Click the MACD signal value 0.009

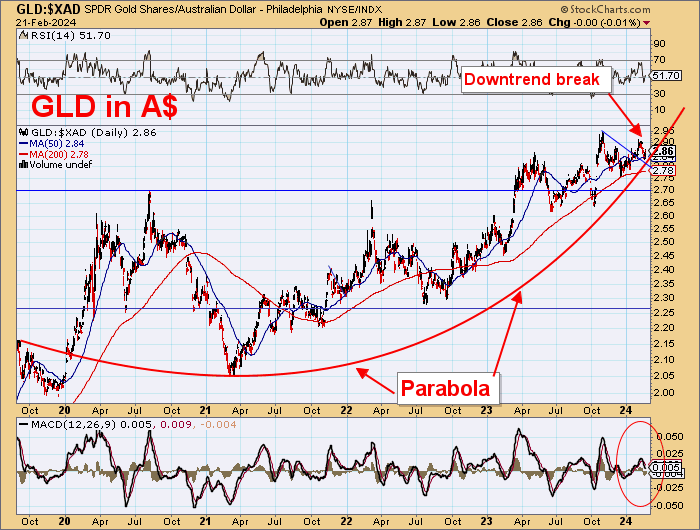(x=175, y=425)
